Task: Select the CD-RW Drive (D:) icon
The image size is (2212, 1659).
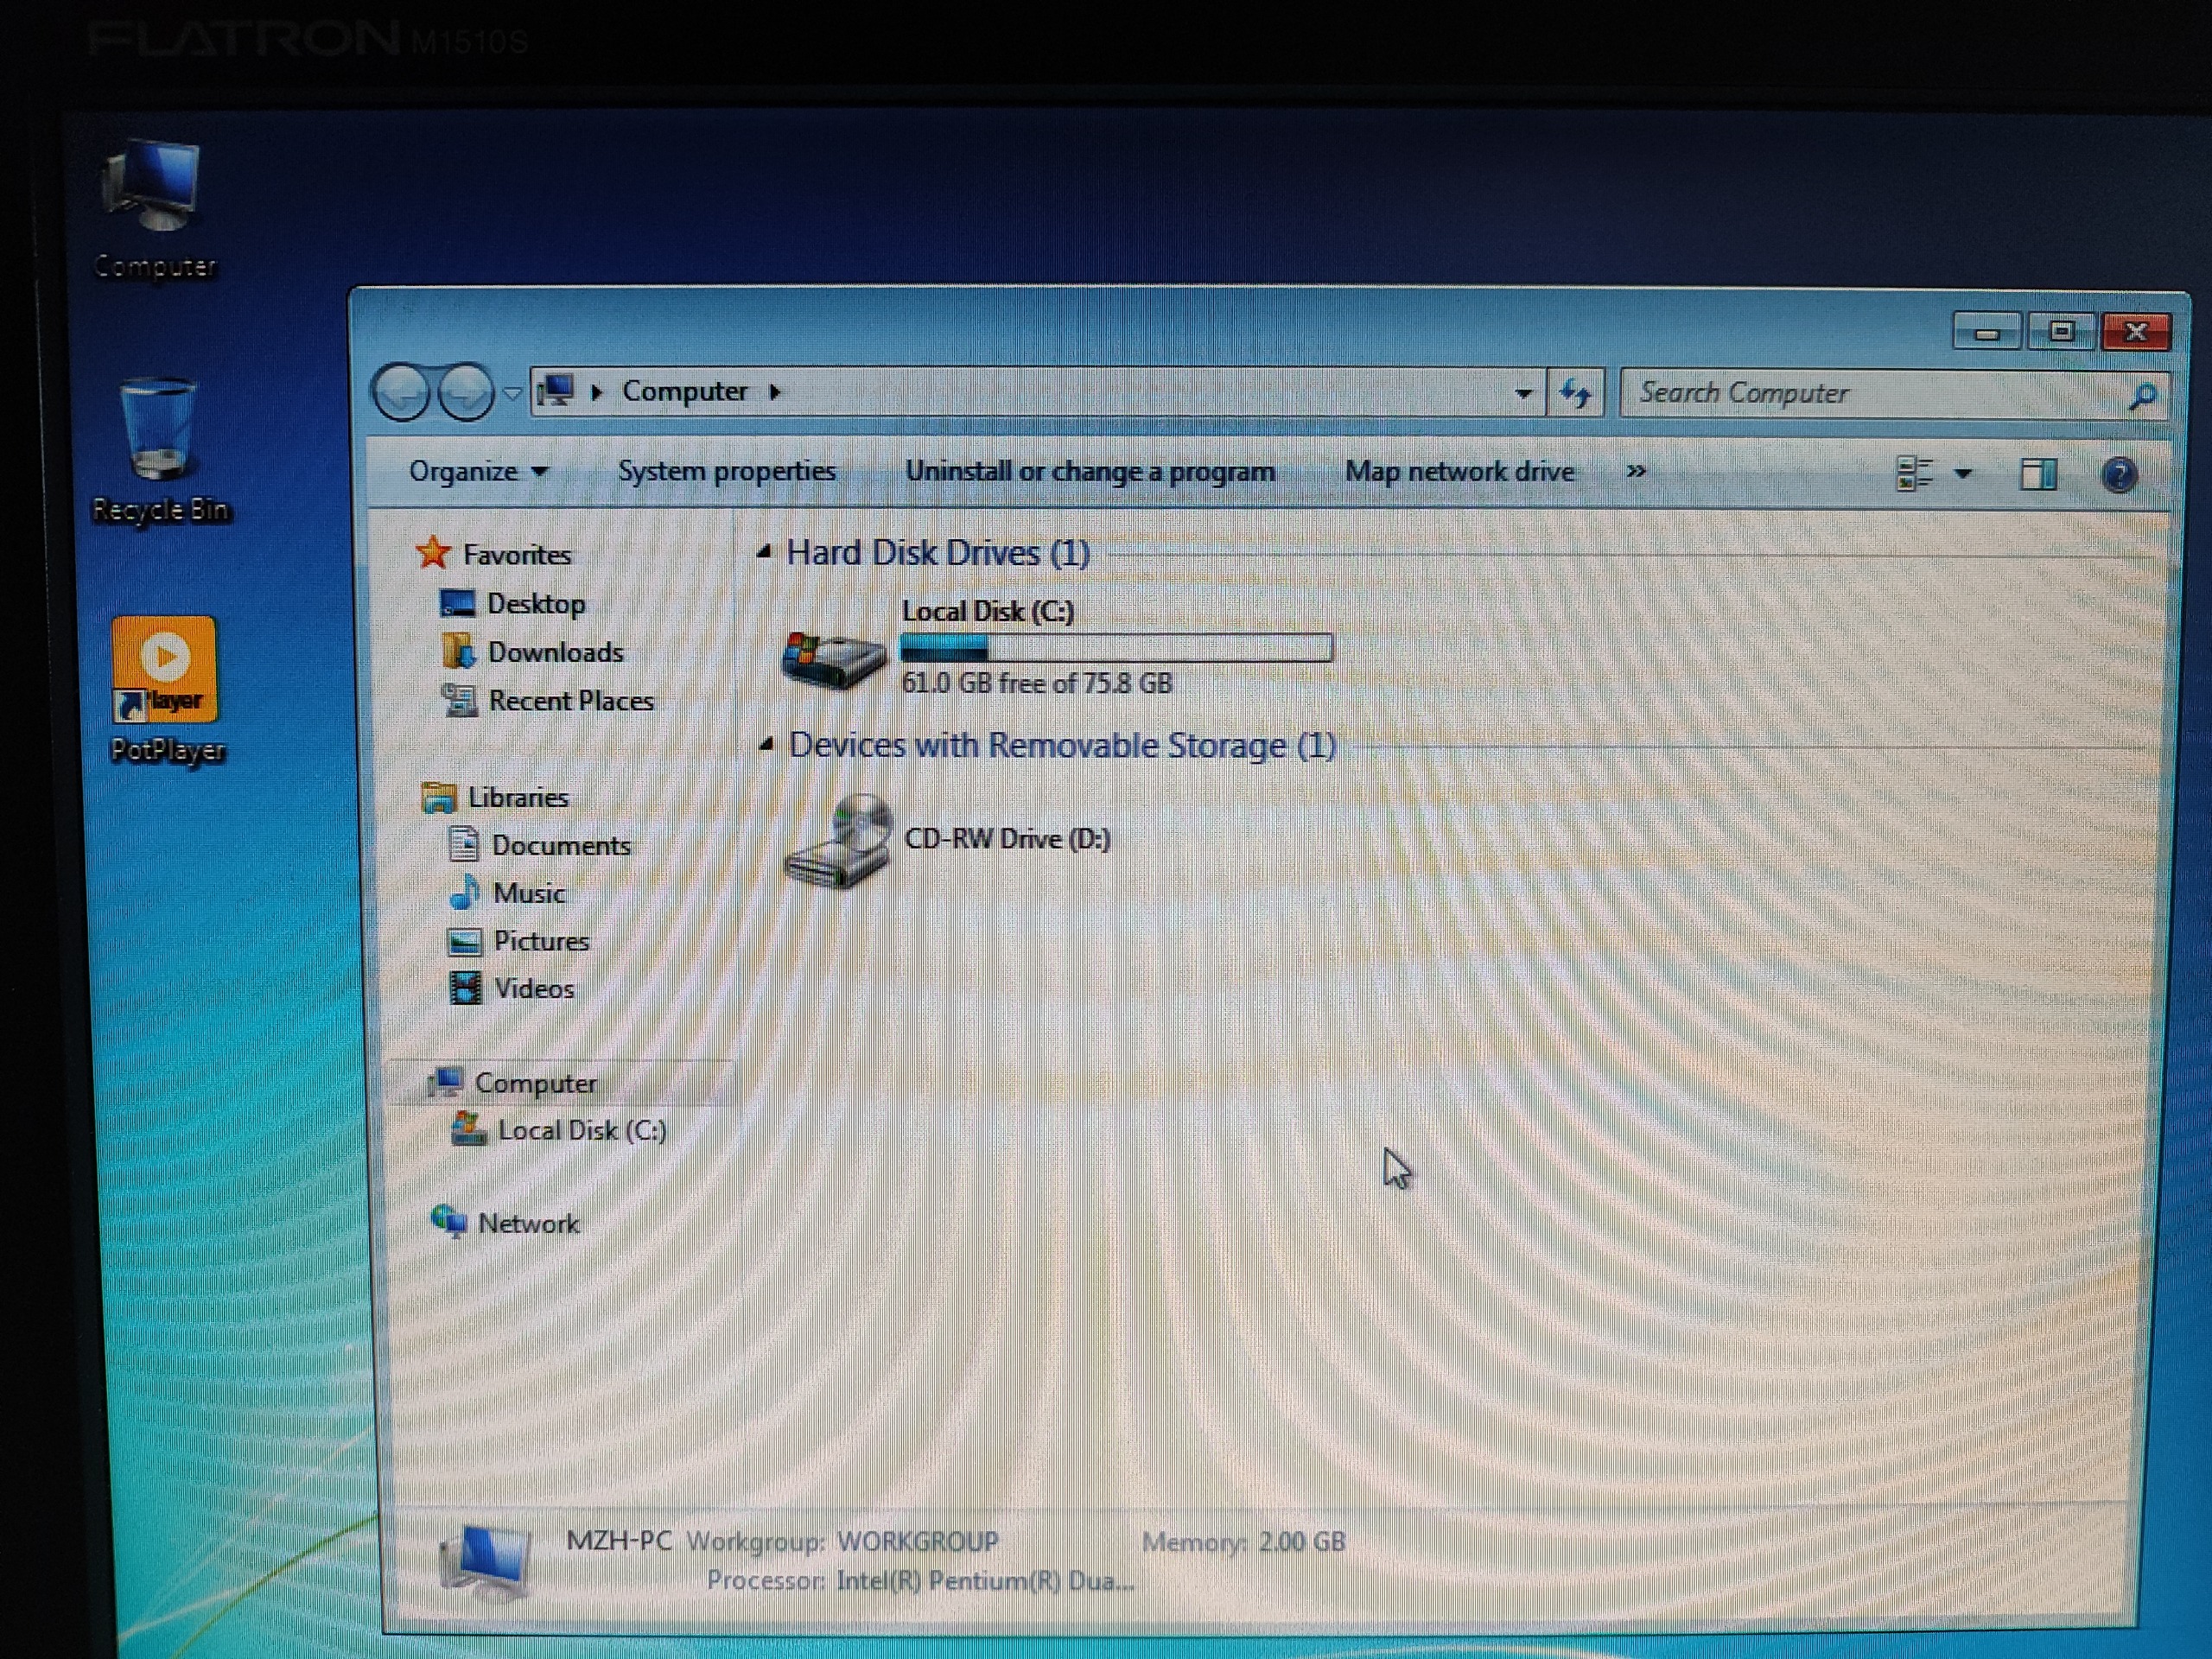Action: [x=840, y=840]
